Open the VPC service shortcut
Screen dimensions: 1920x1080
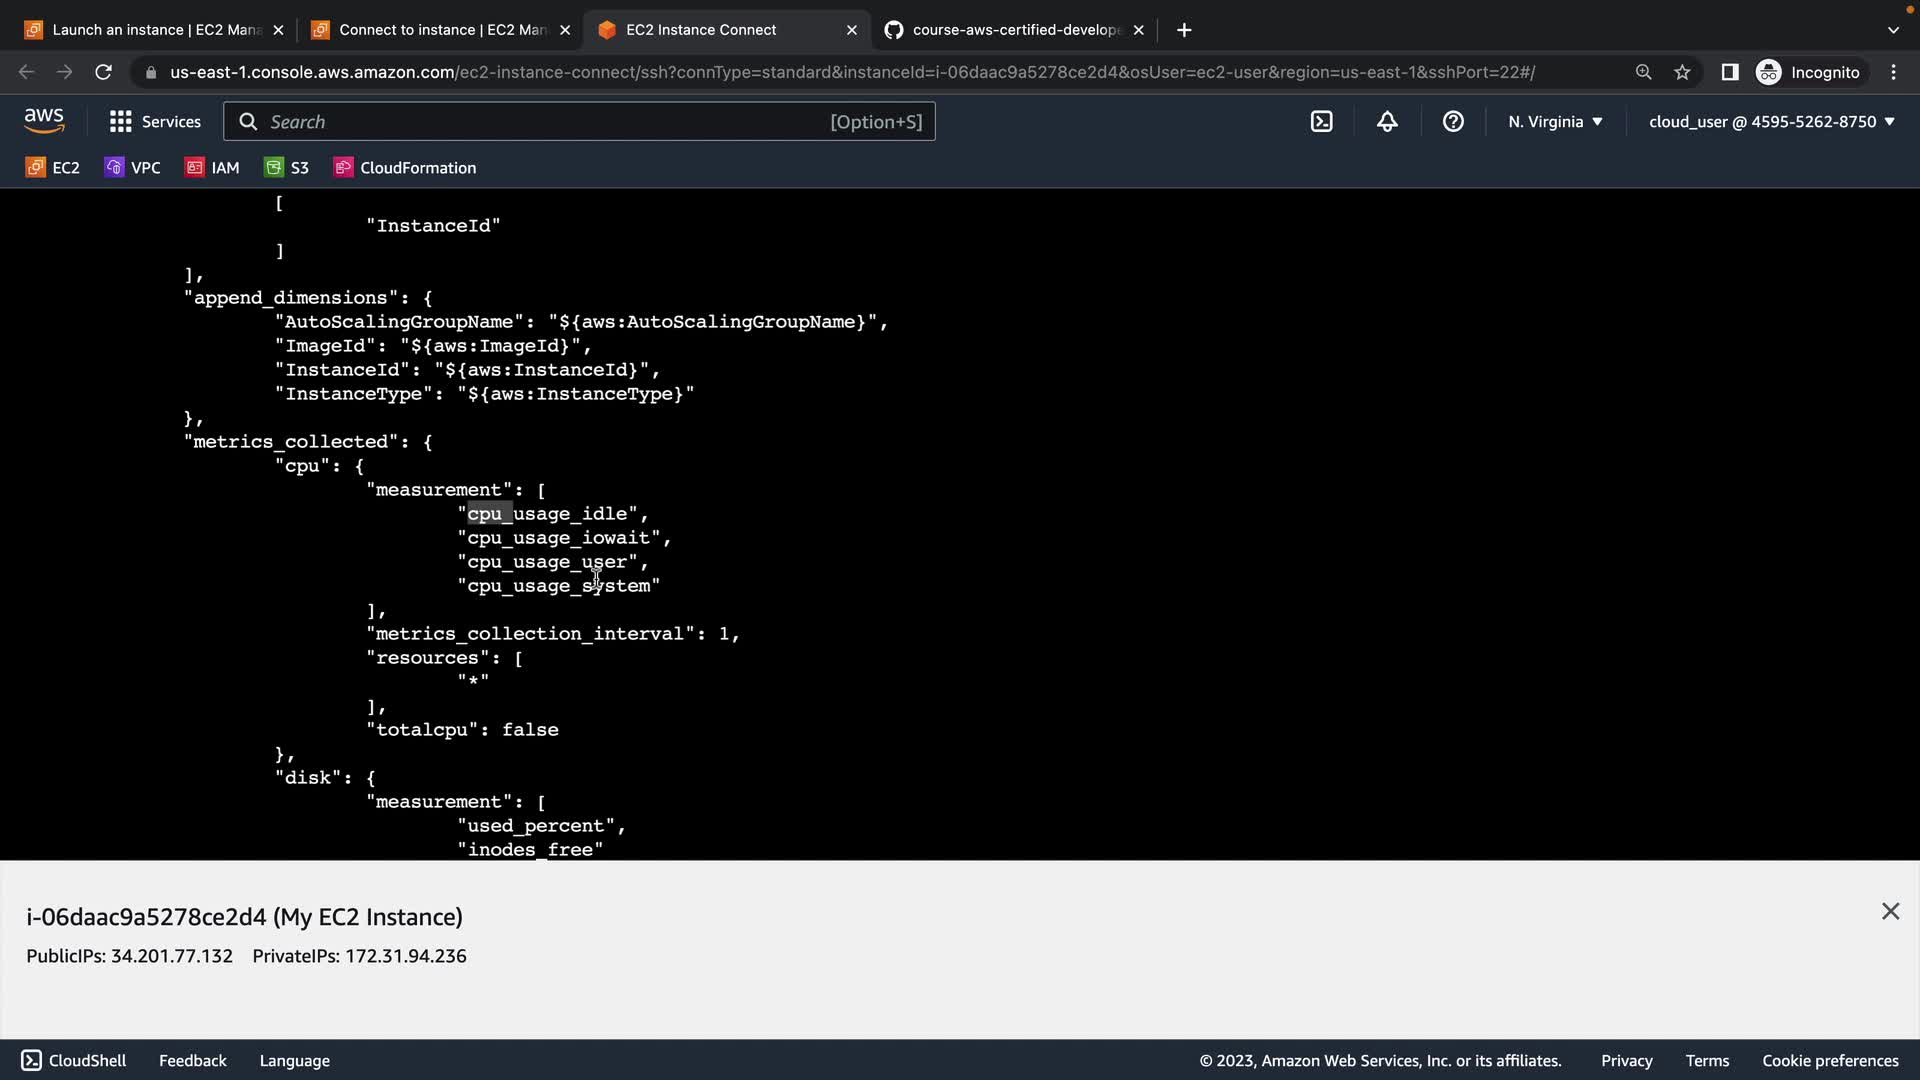(x=132, y=167)
